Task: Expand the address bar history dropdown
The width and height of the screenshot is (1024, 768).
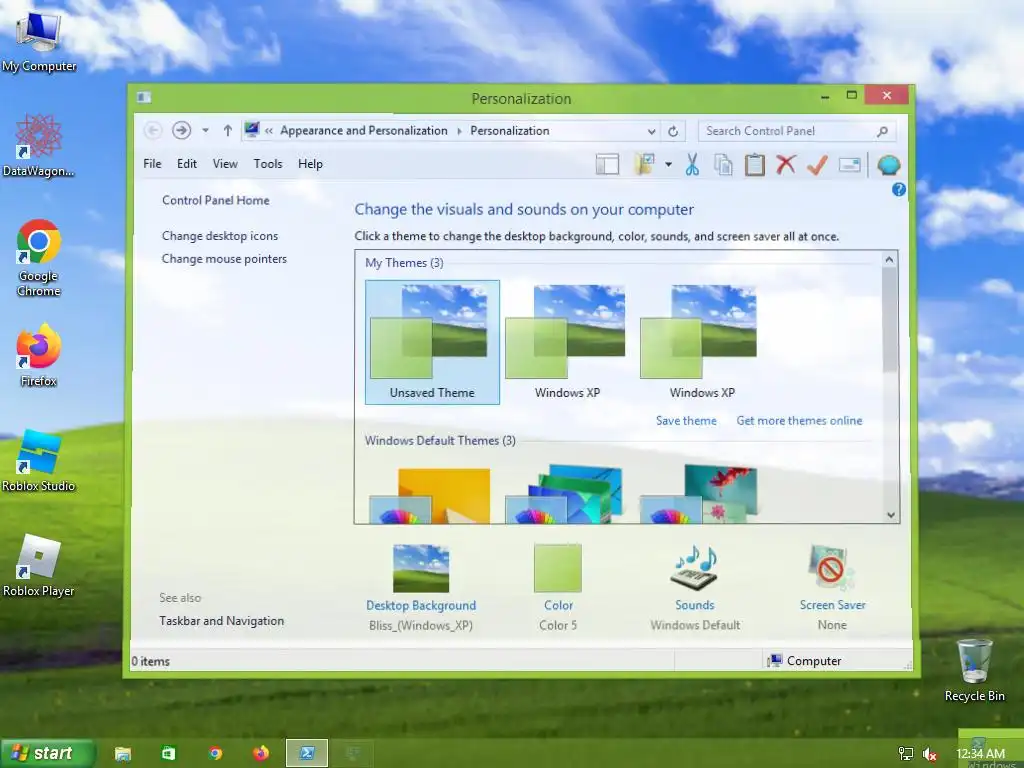Action: 651,131
